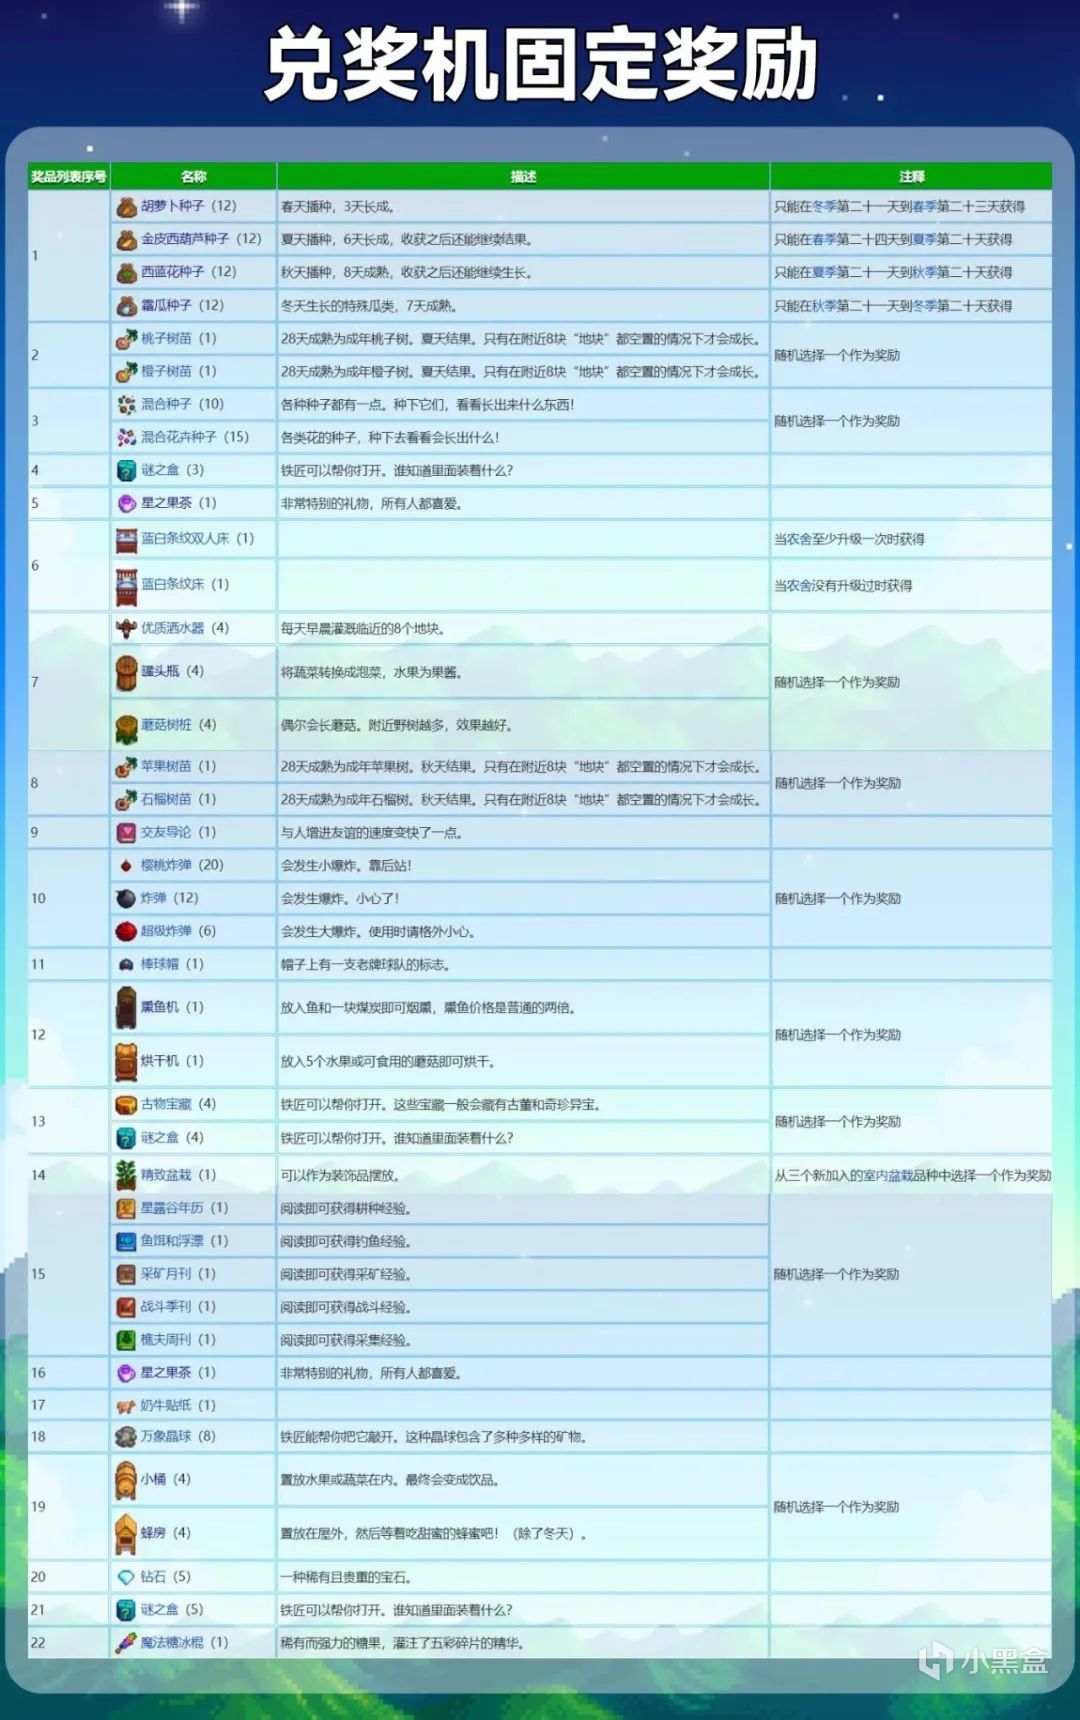Screen dimensions: 1080x1720
Task: Select the 小桶 keg icon
Action: click(x=126, y=1480)
